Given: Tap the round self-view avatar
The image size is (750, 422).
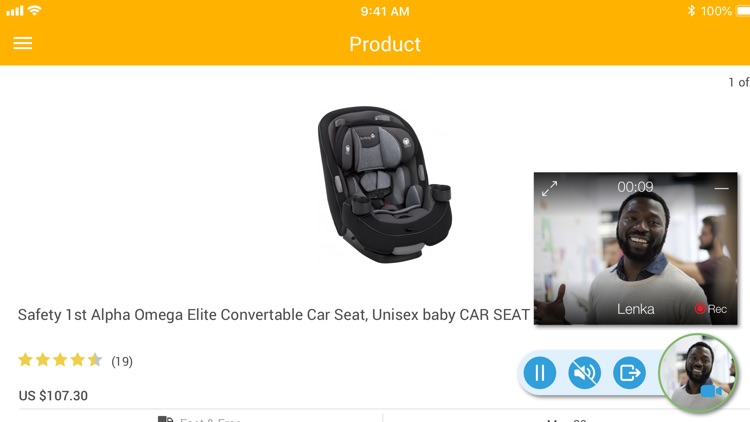Looking at the screenshot, I should tap(698, 373).
